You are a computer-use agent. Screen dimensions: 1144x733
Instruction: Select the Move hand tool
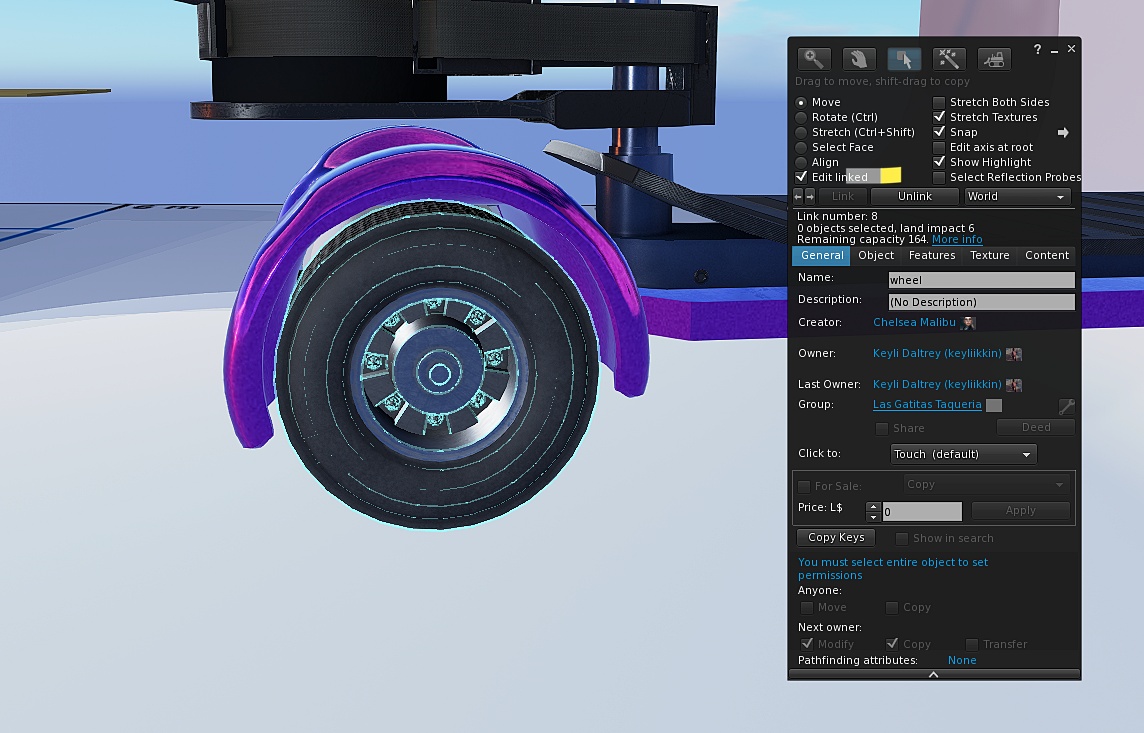(859, 59)
